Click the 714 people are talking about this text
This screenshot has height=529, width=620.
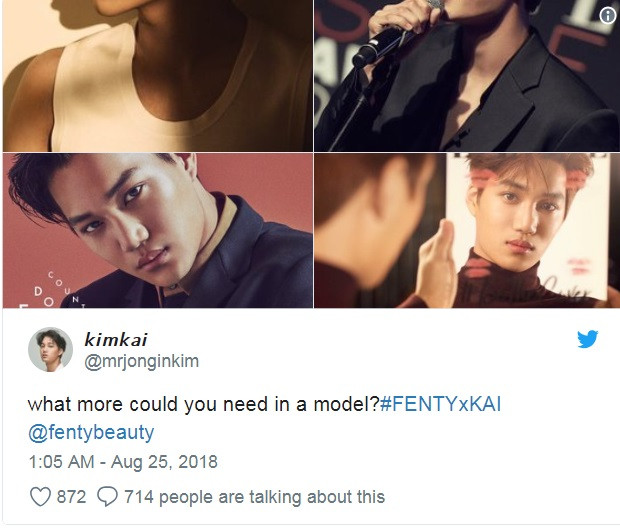[254, 497]
